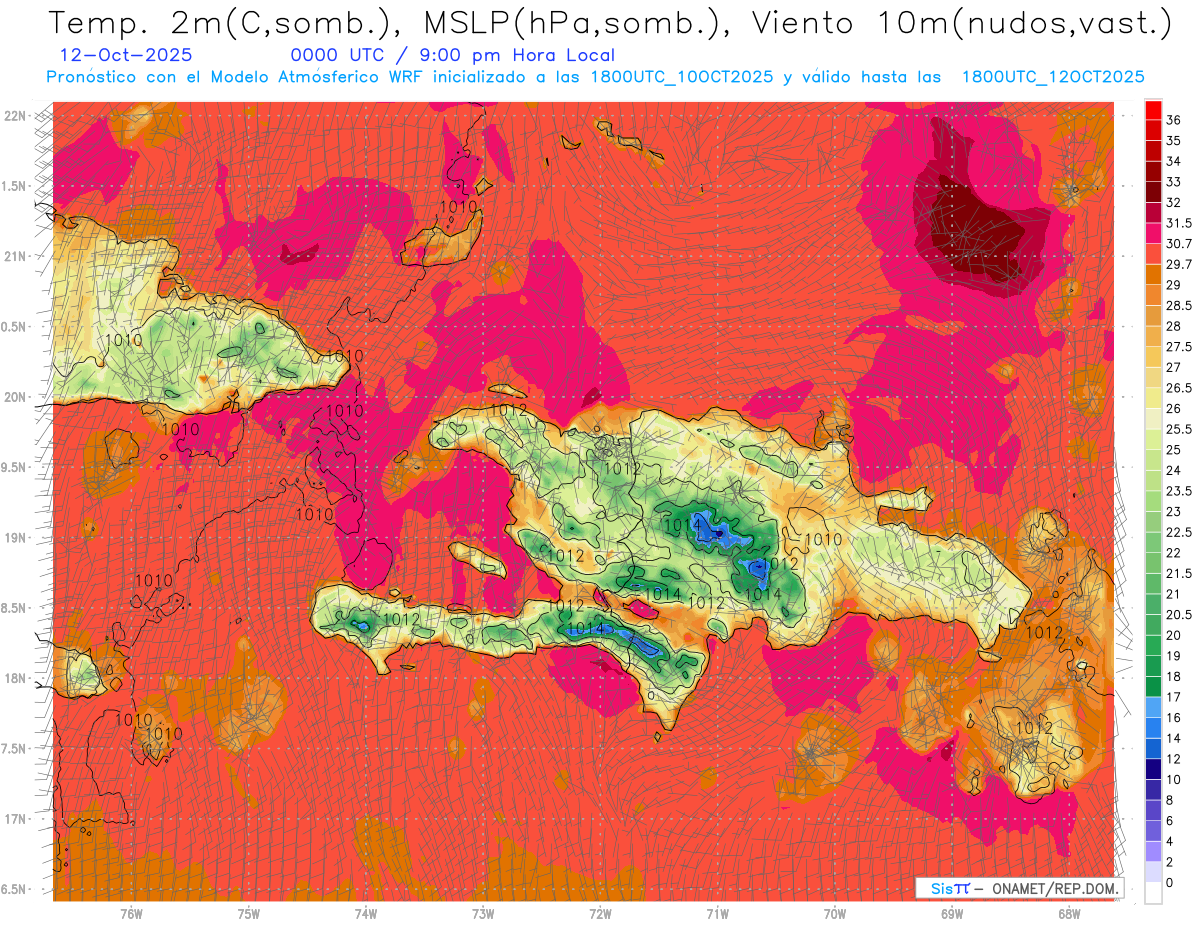Click the hot pink legend swatch between 30.7 and 31.5
Viewport: 1200px width, 927px height.
pyautogui.click(x=1153, y=234)
